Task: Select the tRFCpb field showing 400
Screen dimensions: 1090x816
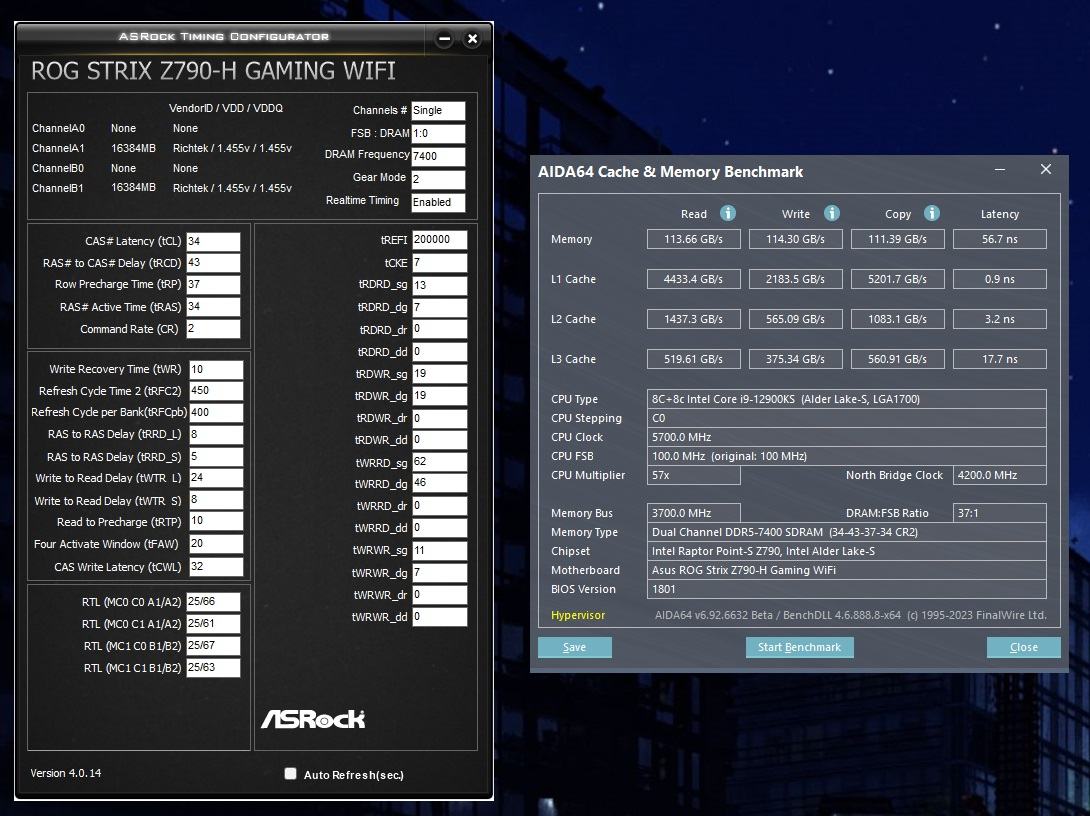Action: pos(216,412)
